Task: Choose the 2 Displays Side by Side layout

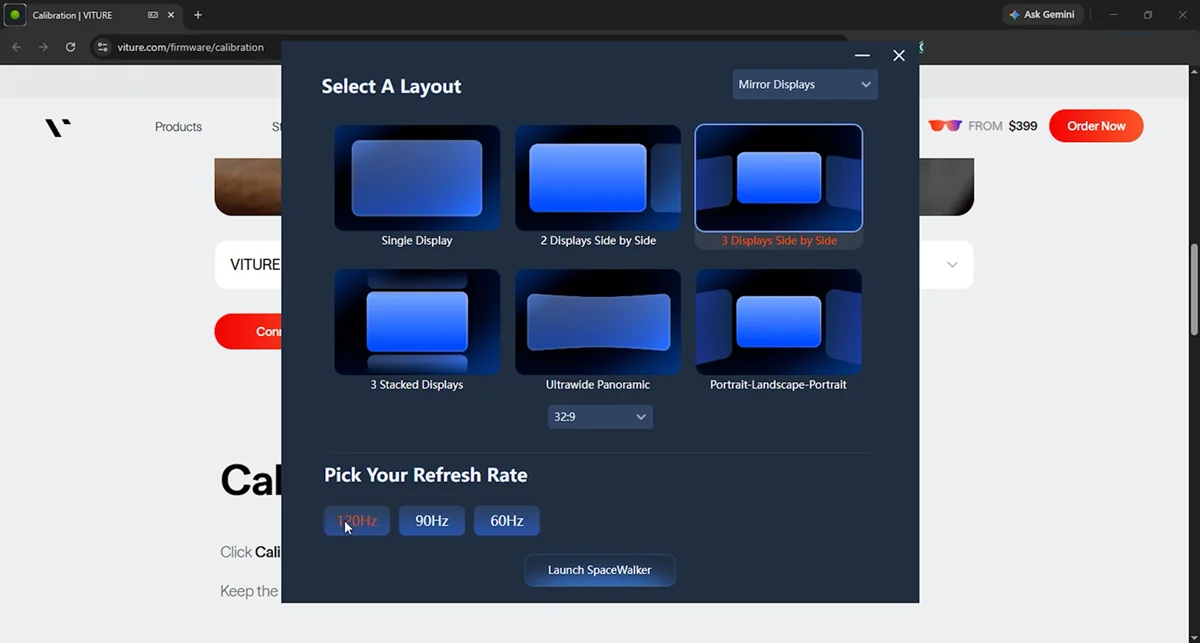Action: click(598, 178)
